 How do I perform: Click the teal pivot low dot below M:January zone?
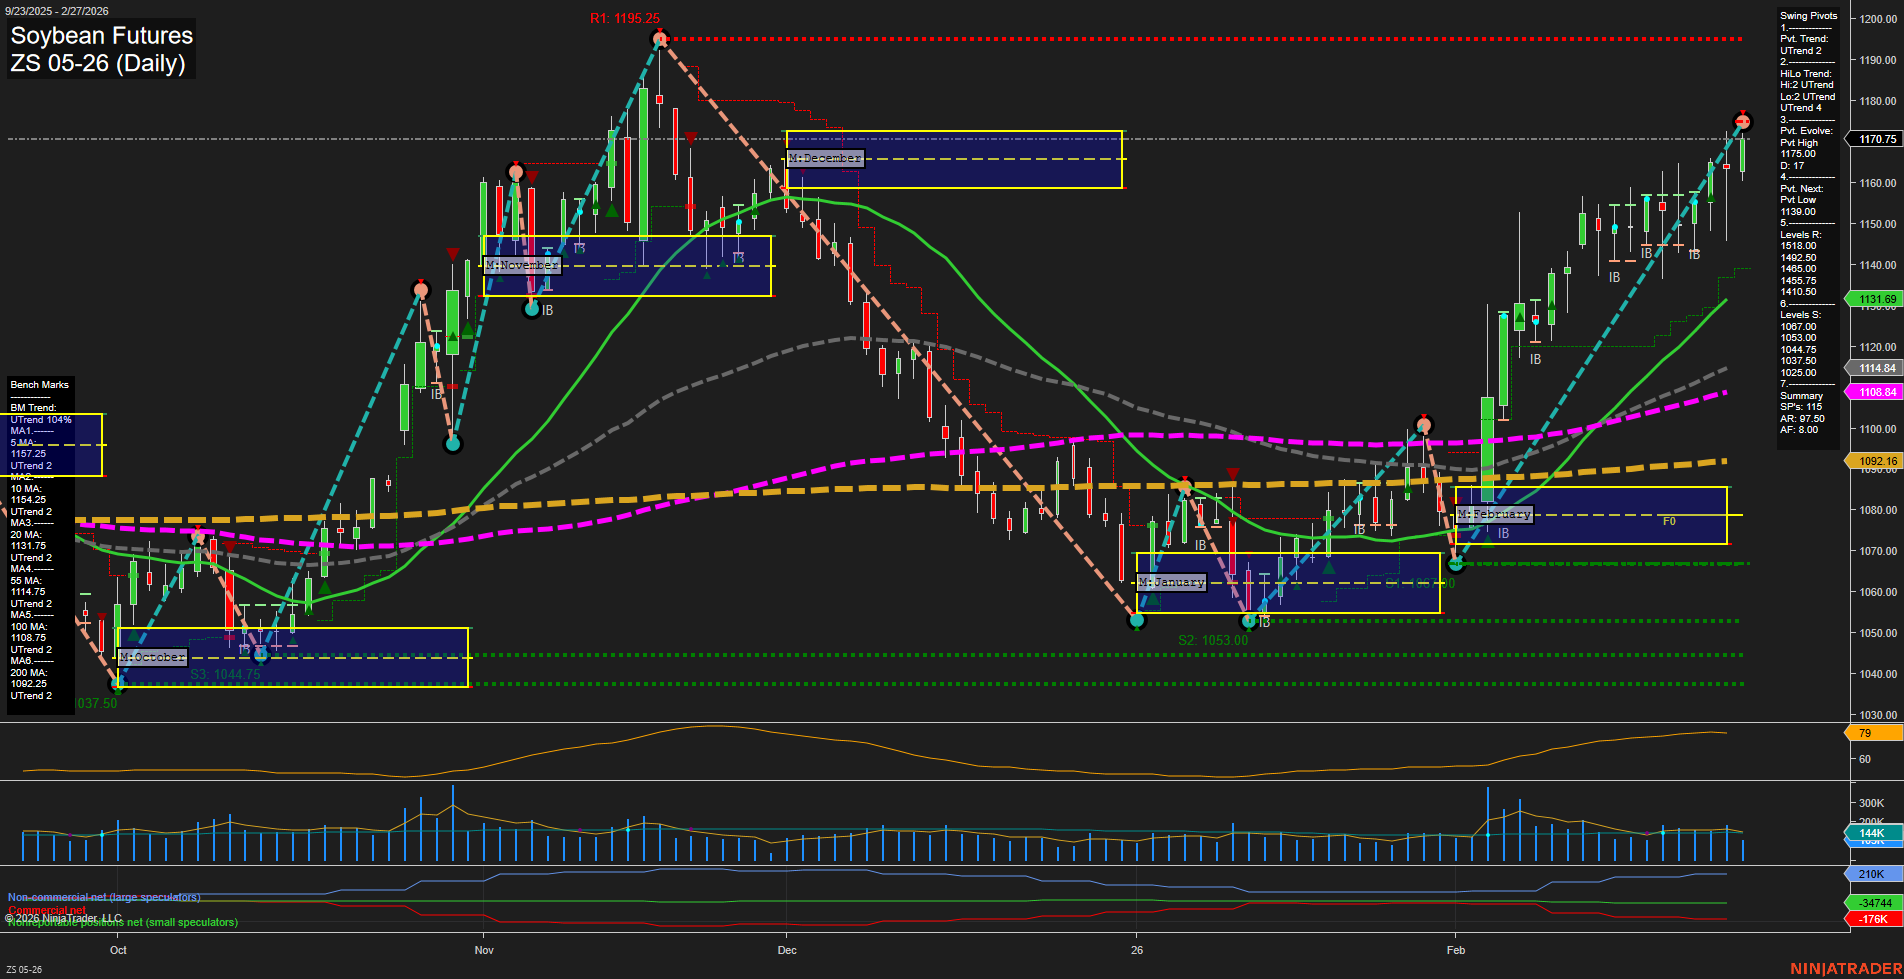pos(1137,620)
